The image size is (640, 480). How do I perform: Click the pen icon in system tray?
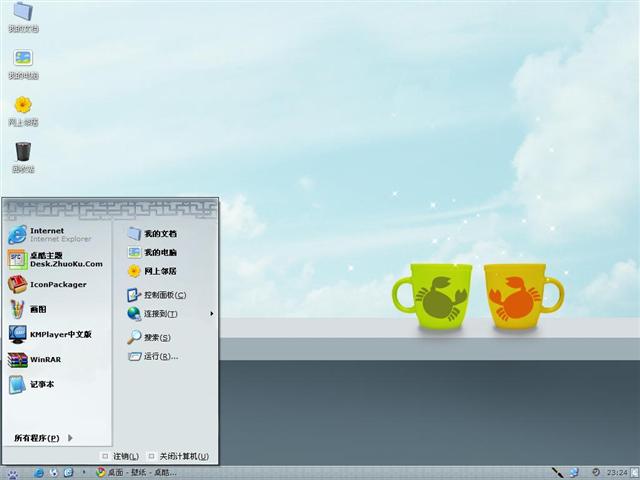coord(558,473)
